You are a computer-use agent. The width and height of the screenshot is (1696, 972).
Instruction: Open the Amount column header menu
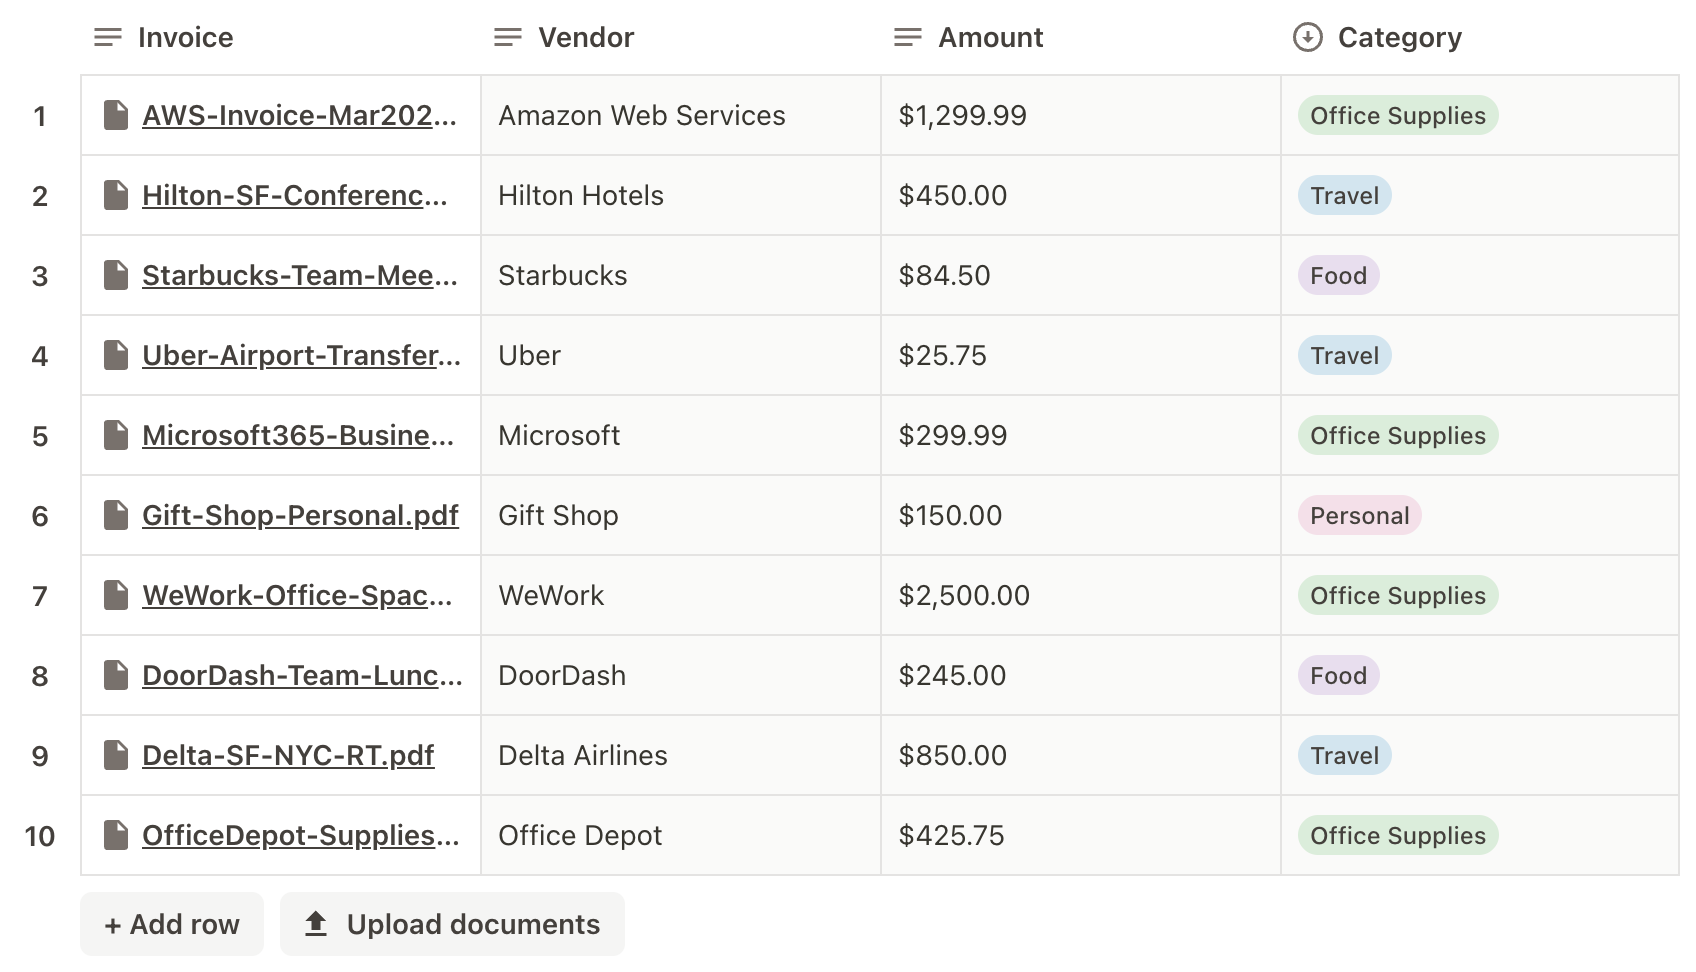tap(1081, 37)
